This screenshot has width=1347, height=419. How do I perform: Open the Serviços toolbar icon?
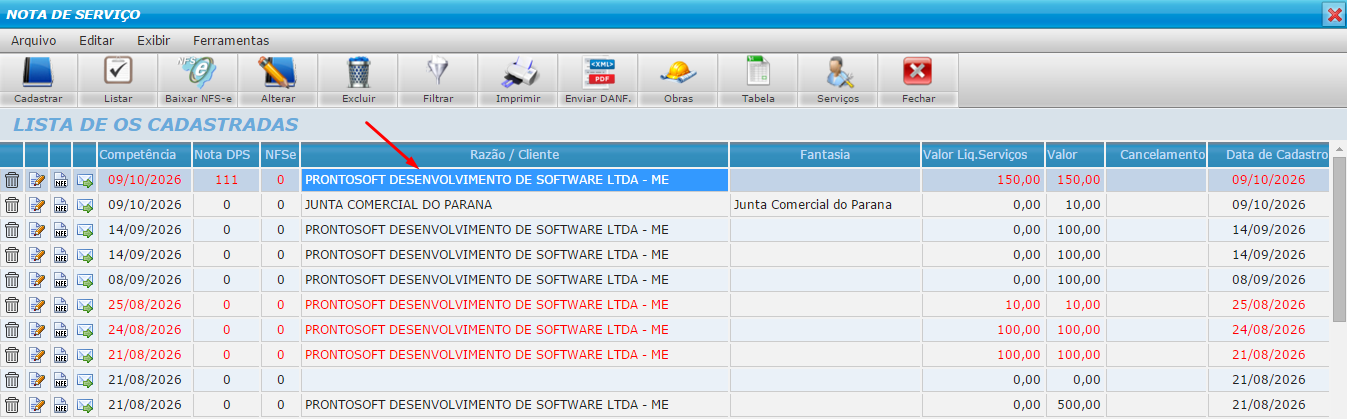pyautogui.click(x=838, y=80)
